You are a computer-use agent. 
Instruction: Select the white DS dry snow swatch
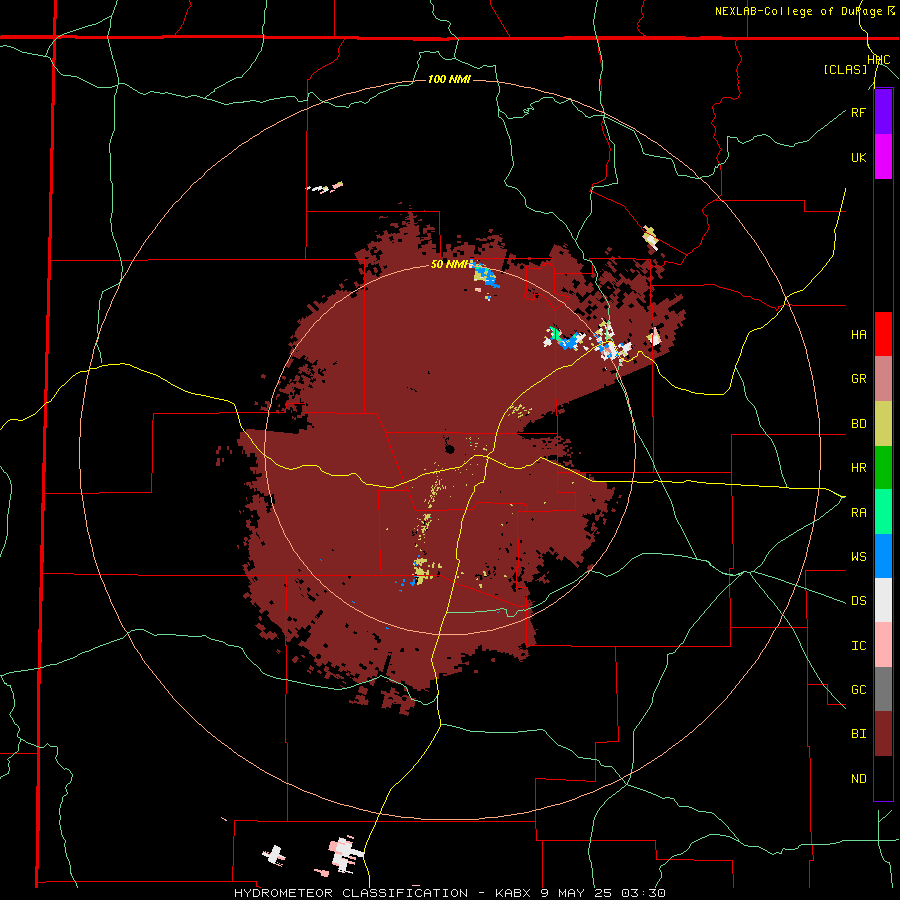click(883, 600)
